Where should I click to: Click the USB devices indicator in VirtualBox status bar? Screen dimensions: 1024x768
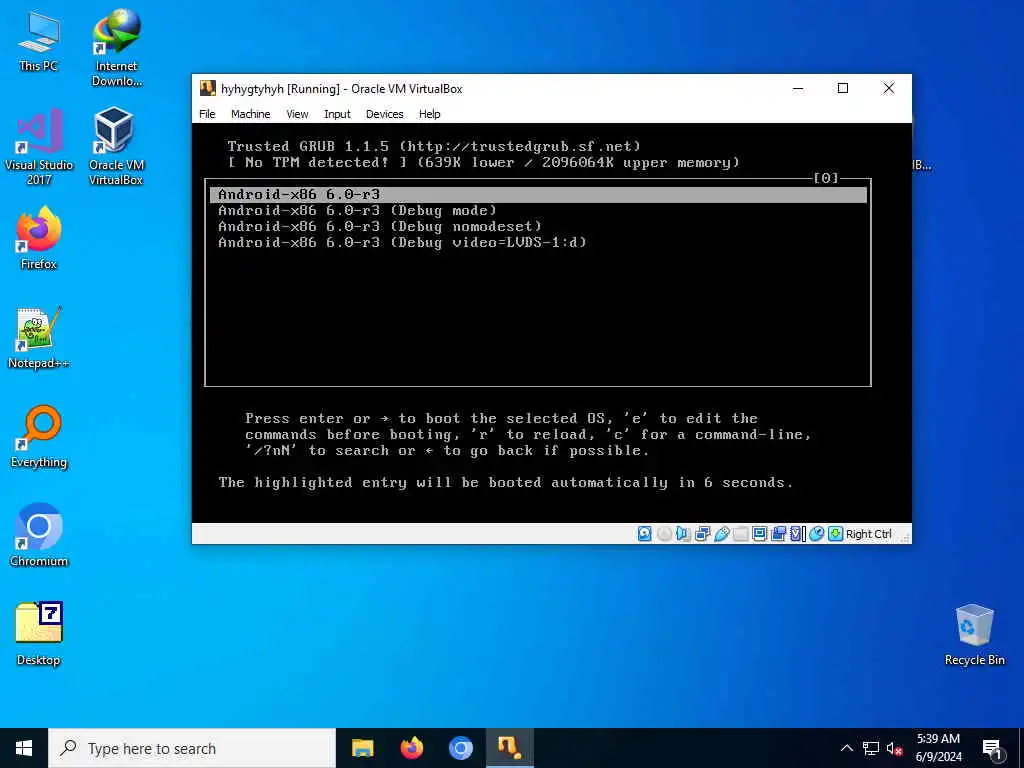pyautogui.click(x=722, y=534)
